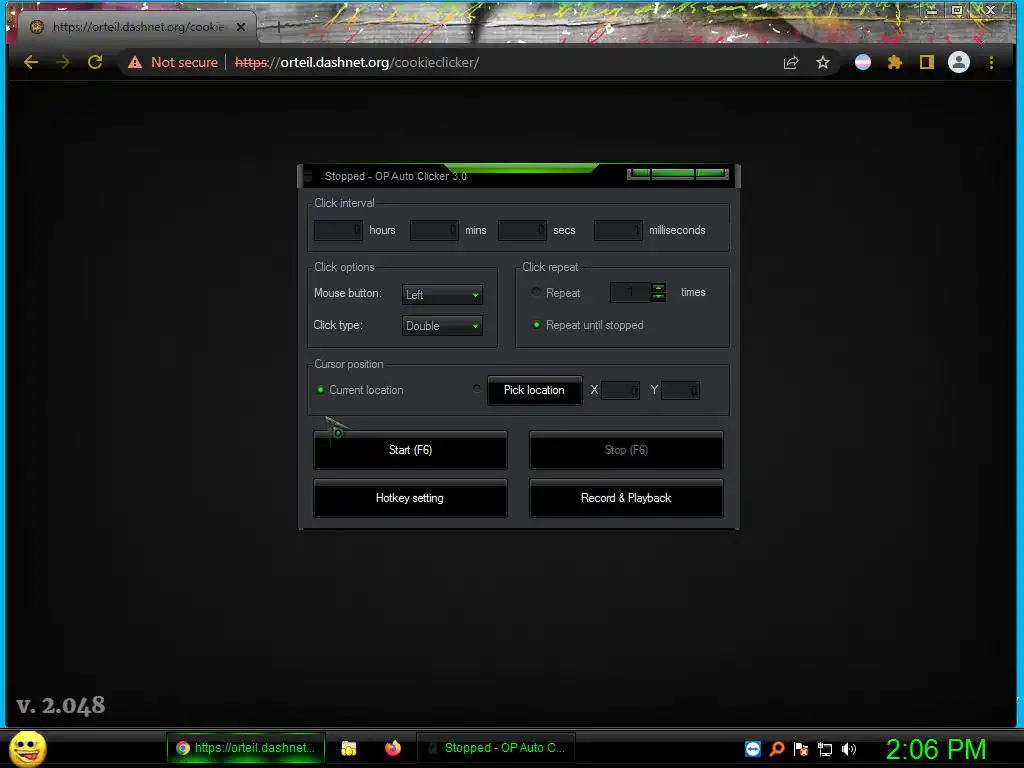Start auto clicking with Start (F6)
1024x768 pixels.
point(410,450)
